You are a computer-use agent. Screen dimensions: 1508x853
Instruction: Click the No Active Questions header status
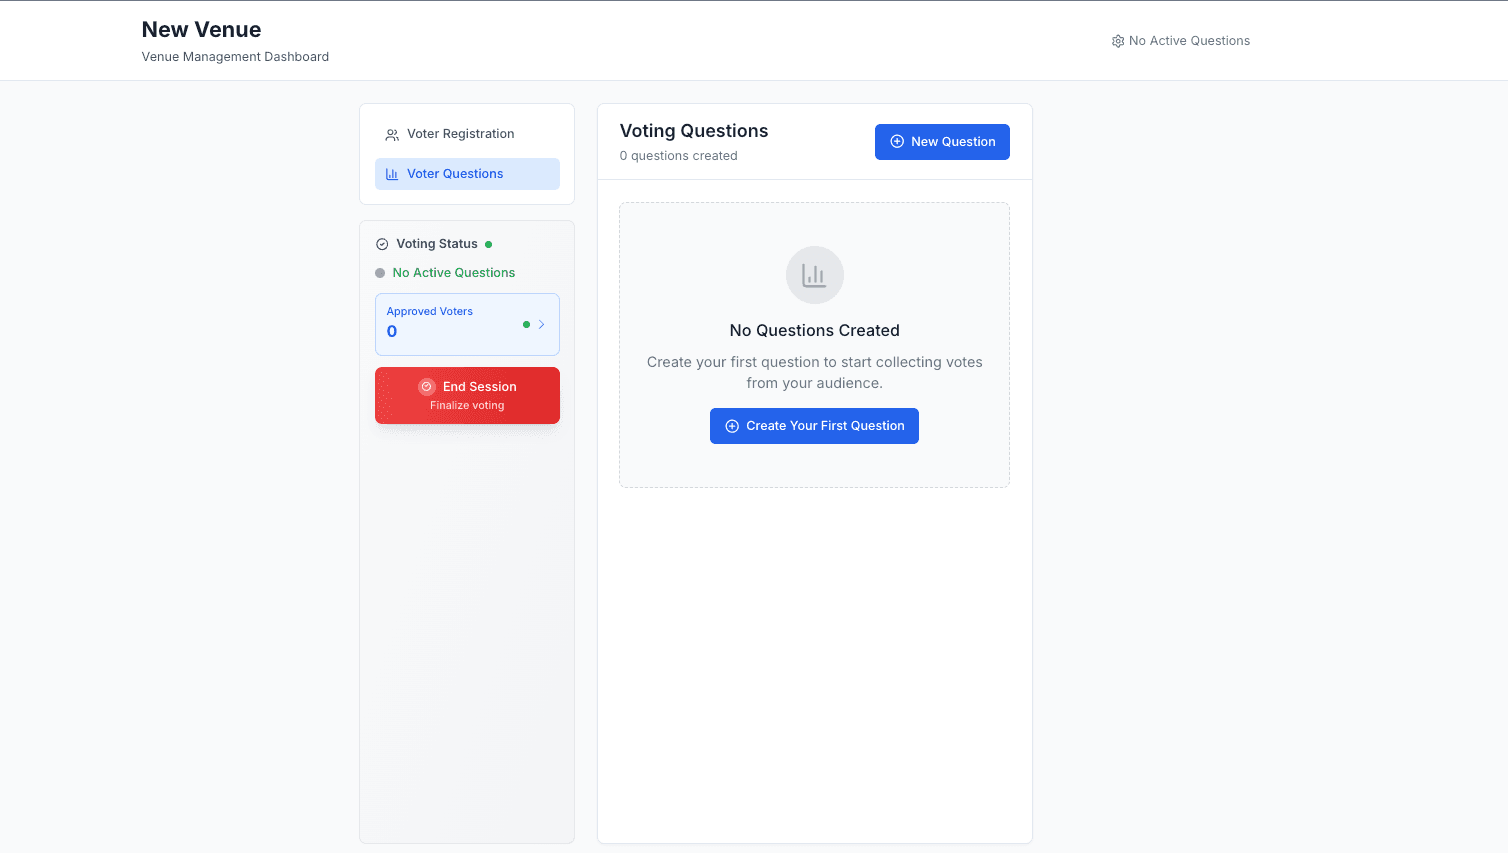[x=1188, y=41]
